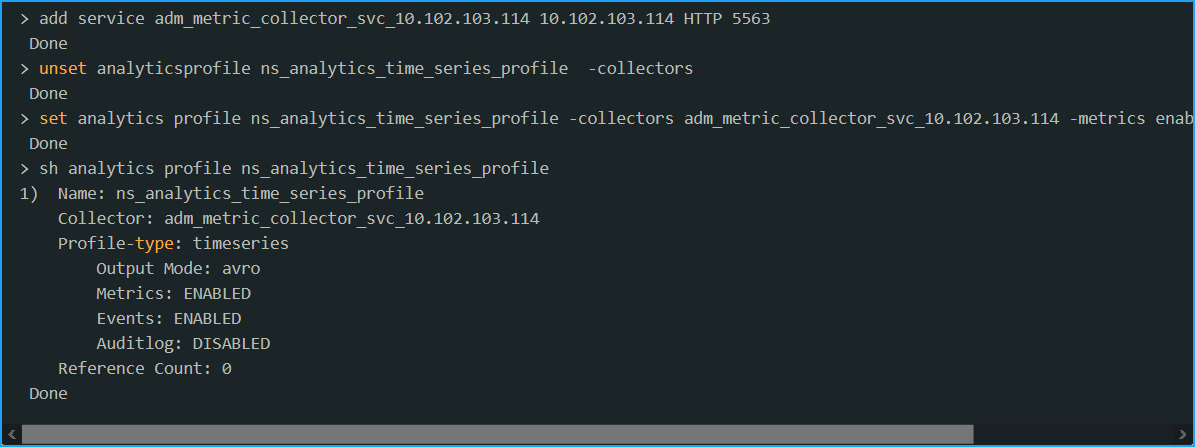Click the left arrow of the horizontal scrollbar
Image resolution: width=1195 pixels, height=447 pixels.
(11, 434)
